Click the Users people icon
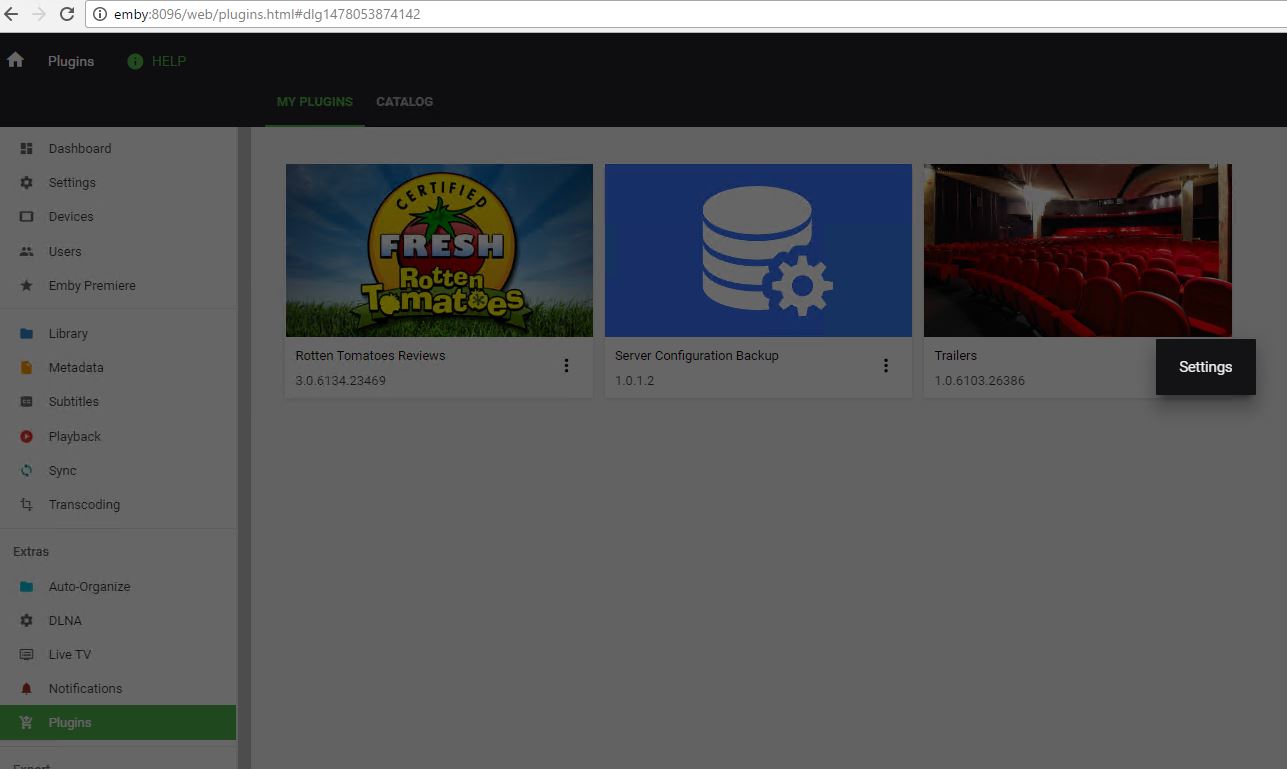This screenshot has height=769, width=1287. point(27,252)
